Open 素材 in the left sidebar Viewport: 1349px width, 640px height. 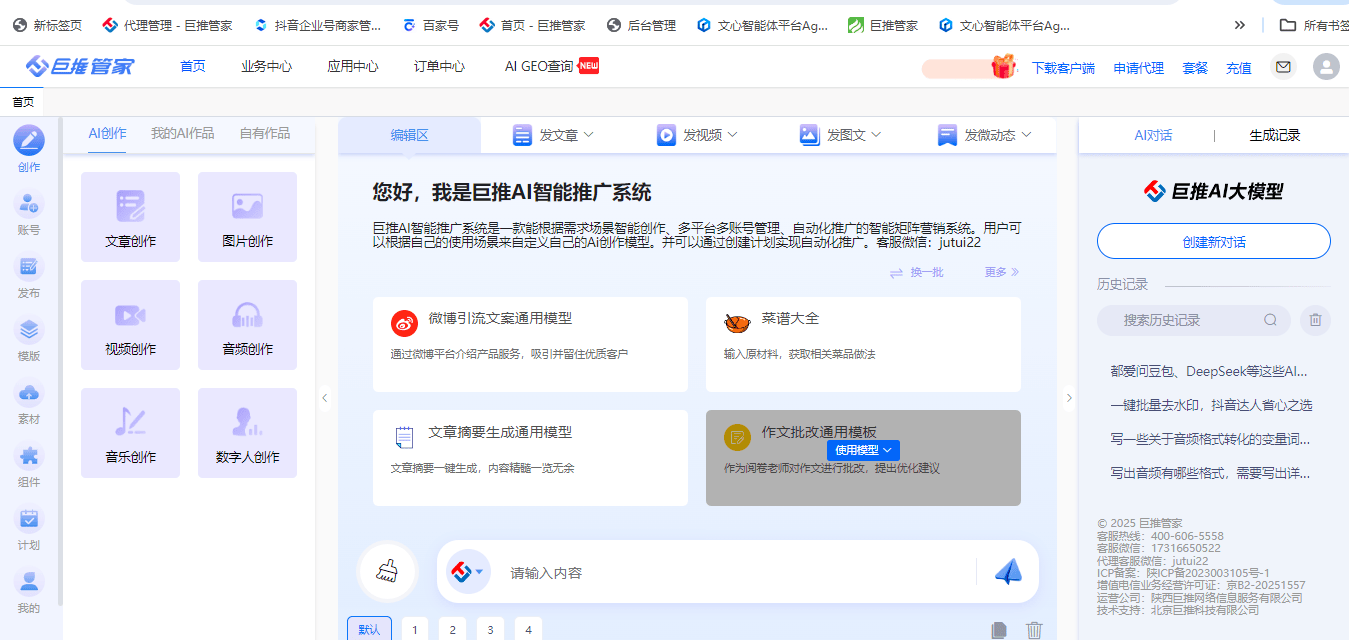(29, 402)
